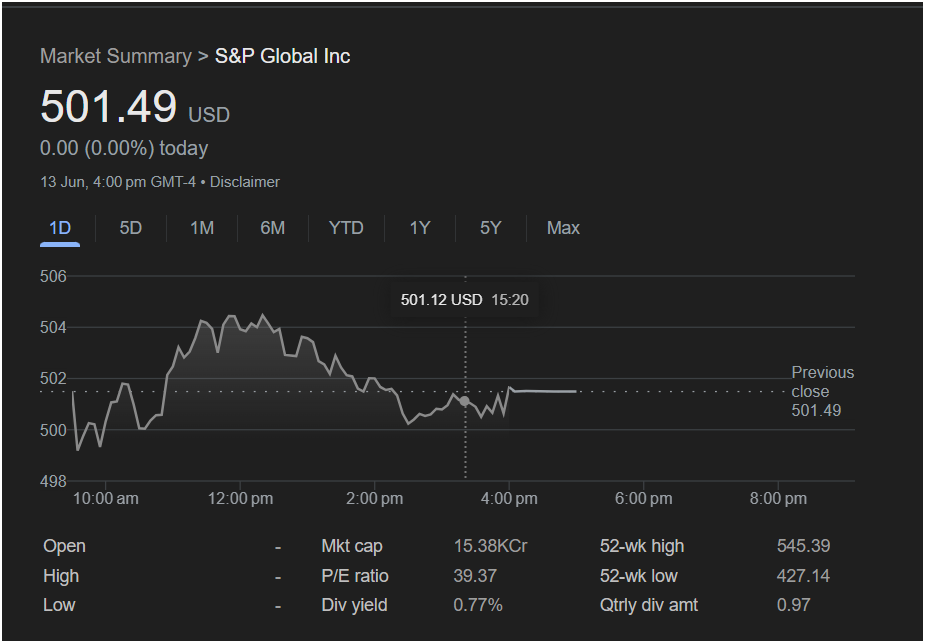The image size is (925, 643).
Task: Click the Market Summary breadcrumb link
Action: [x=115, y=56]
